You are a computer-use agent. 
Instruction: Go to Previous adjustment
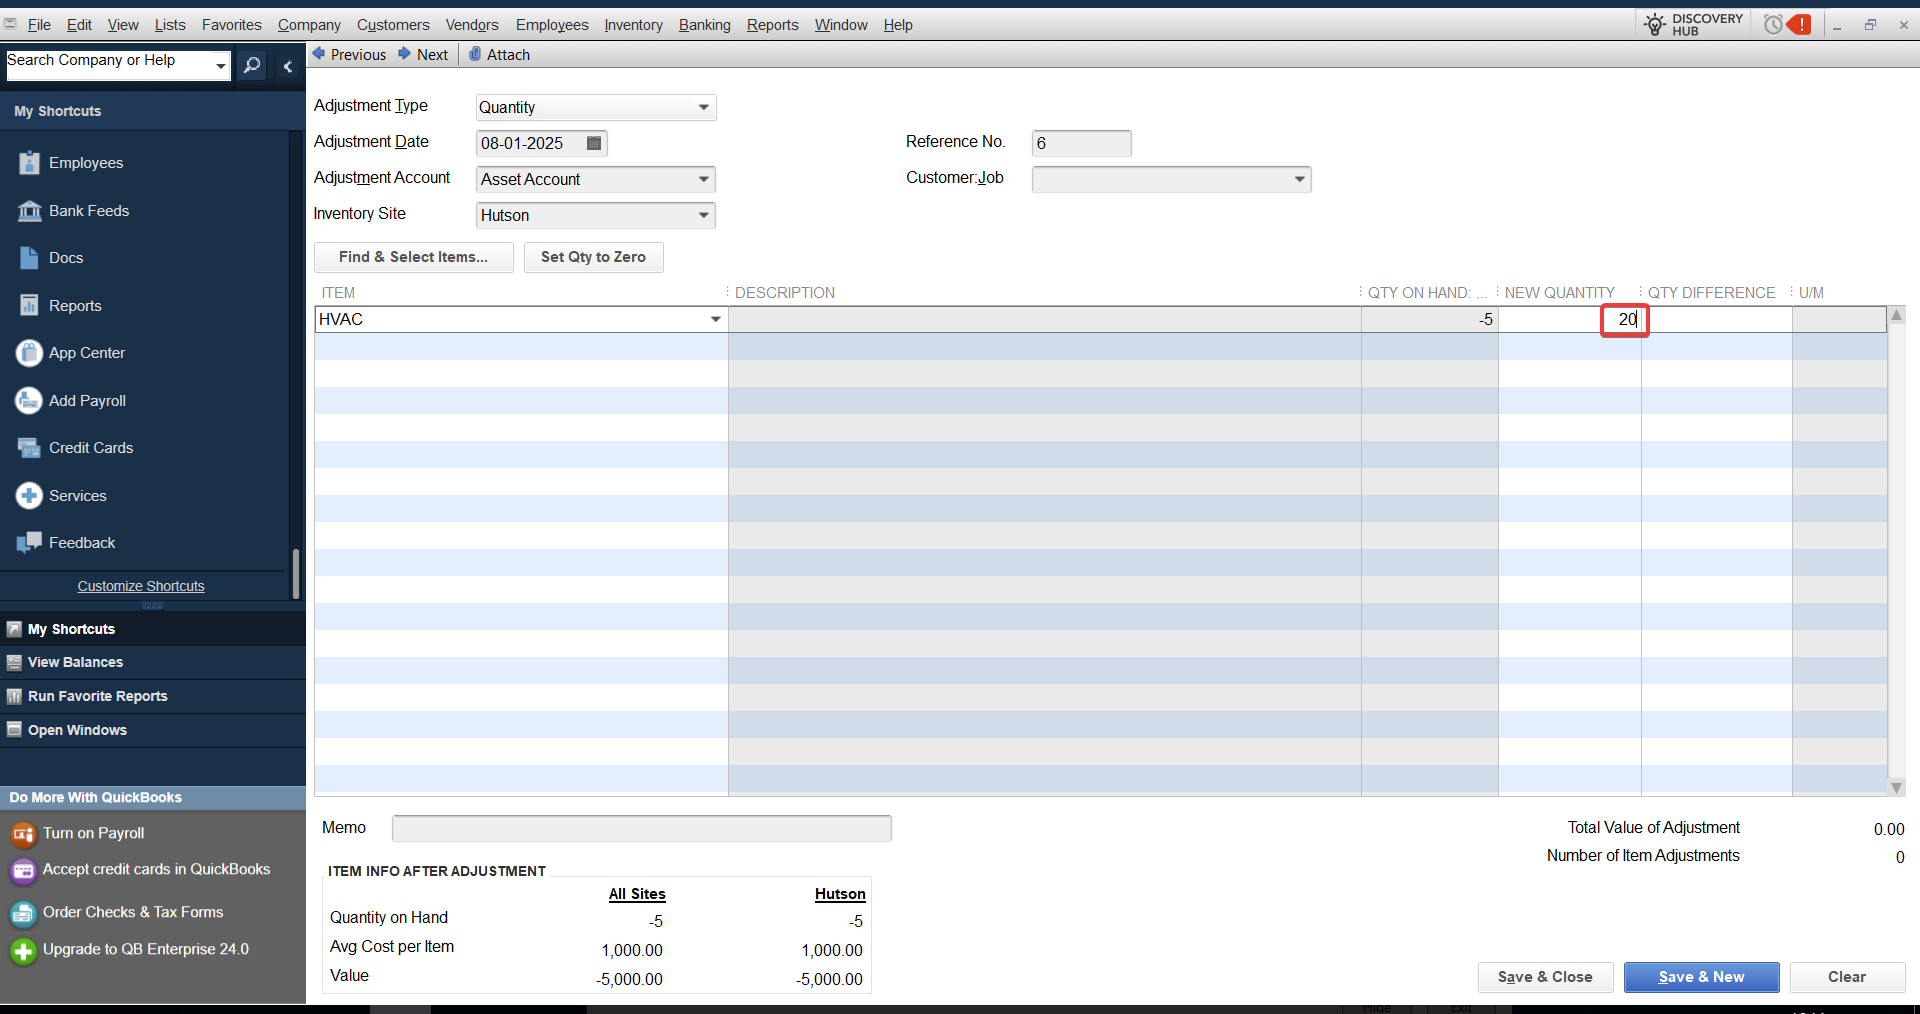coord(349,55)
